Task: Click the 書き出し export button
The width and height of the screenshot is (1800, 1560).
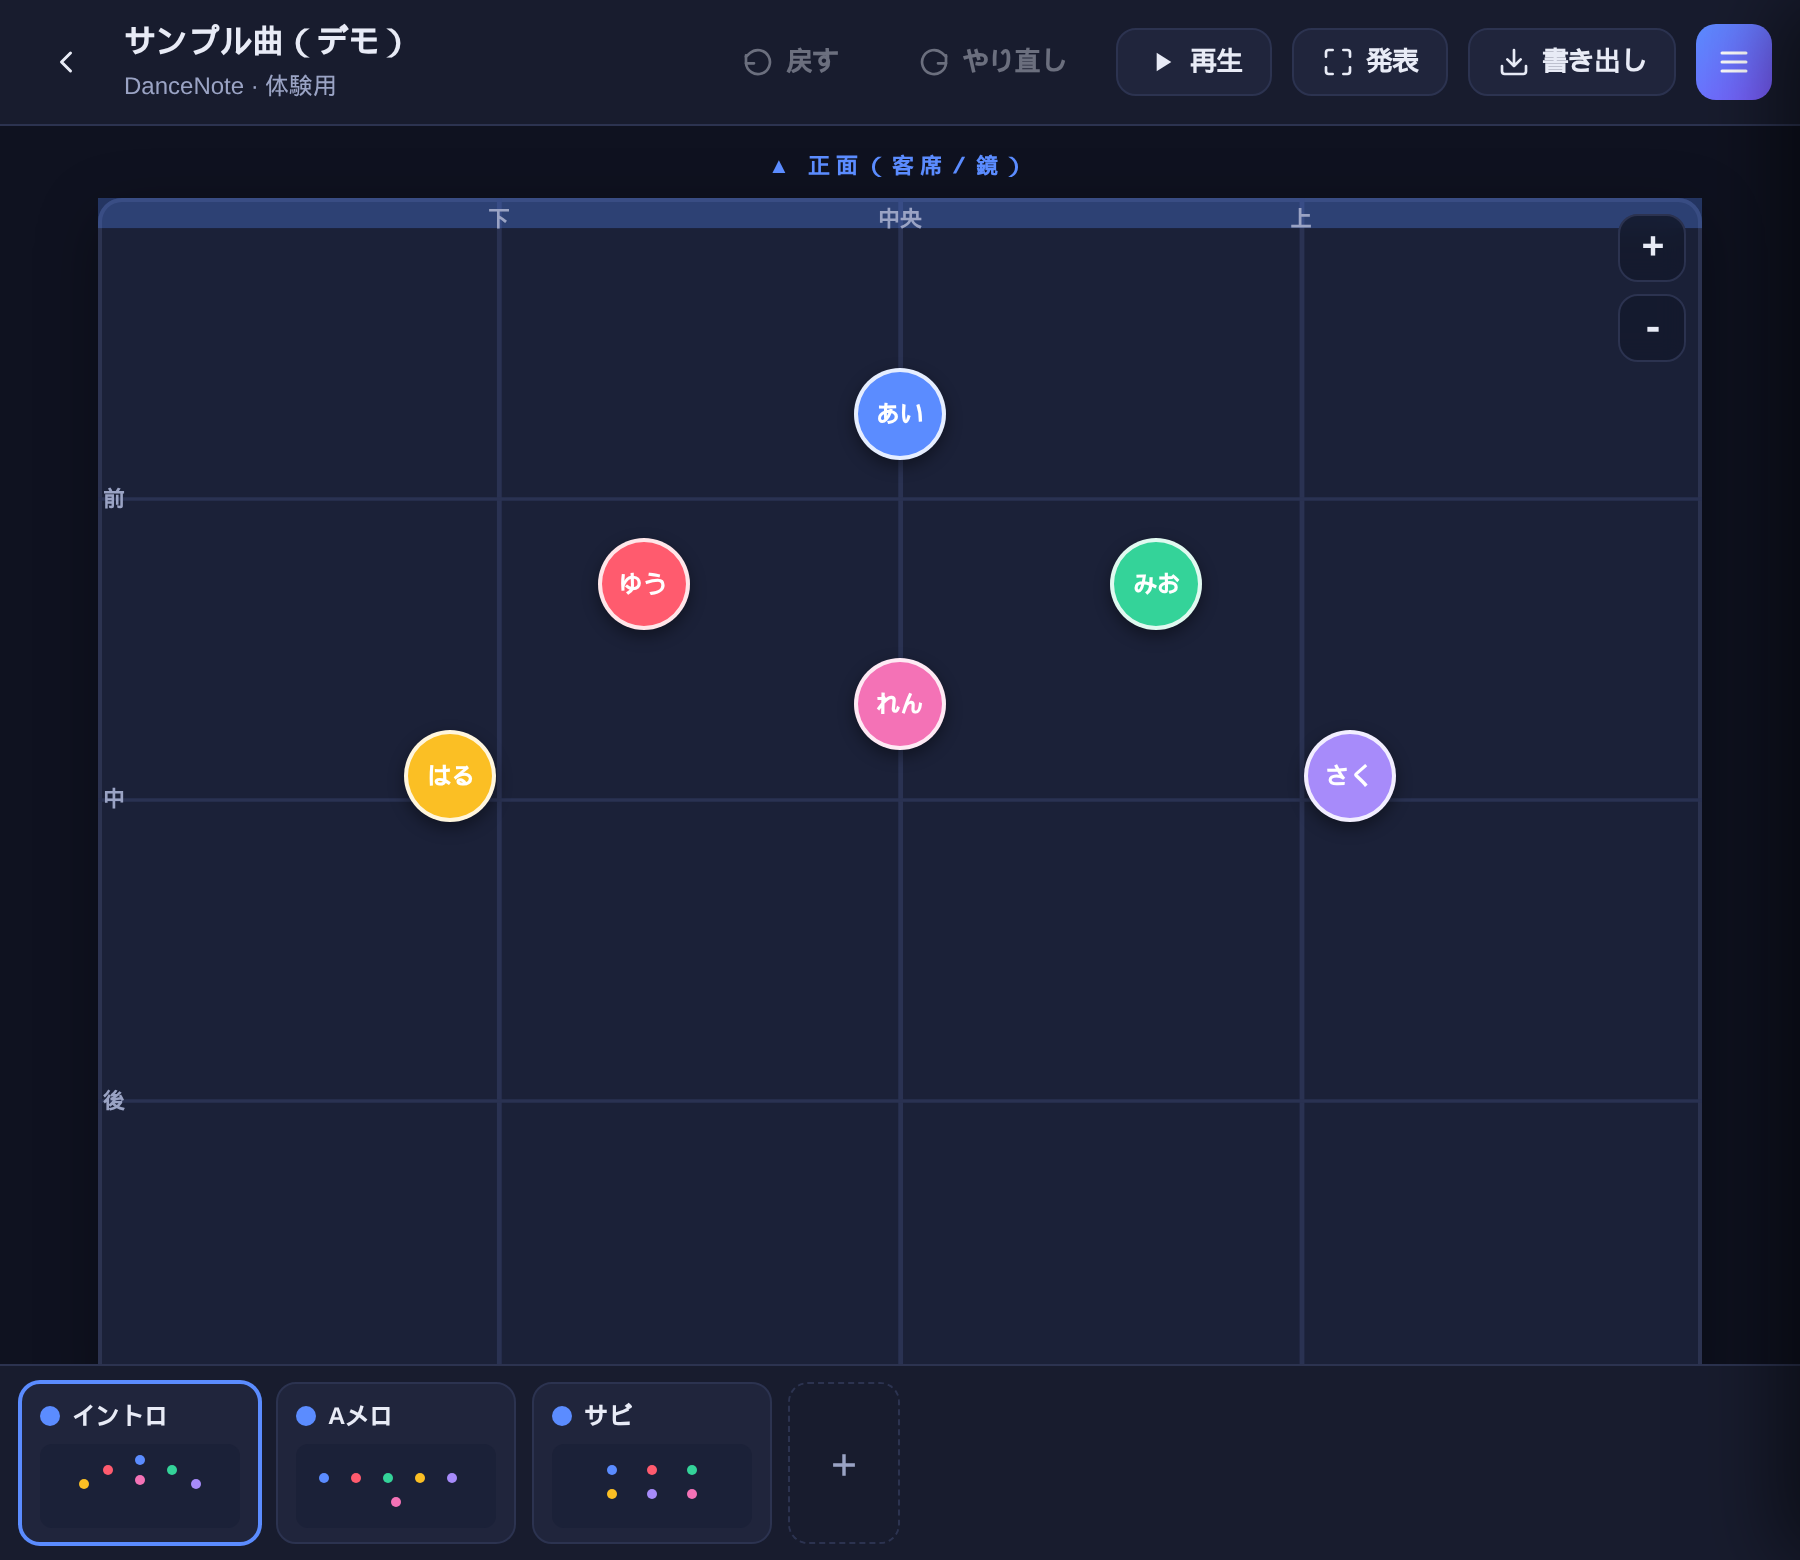Action: [x=1572, y=62]
